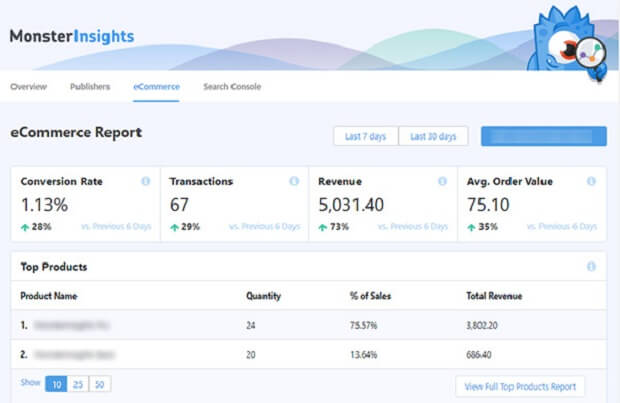Click the MonsterInsights logo
The height and width of the screenshot is (403, 620).
(72, 36)
